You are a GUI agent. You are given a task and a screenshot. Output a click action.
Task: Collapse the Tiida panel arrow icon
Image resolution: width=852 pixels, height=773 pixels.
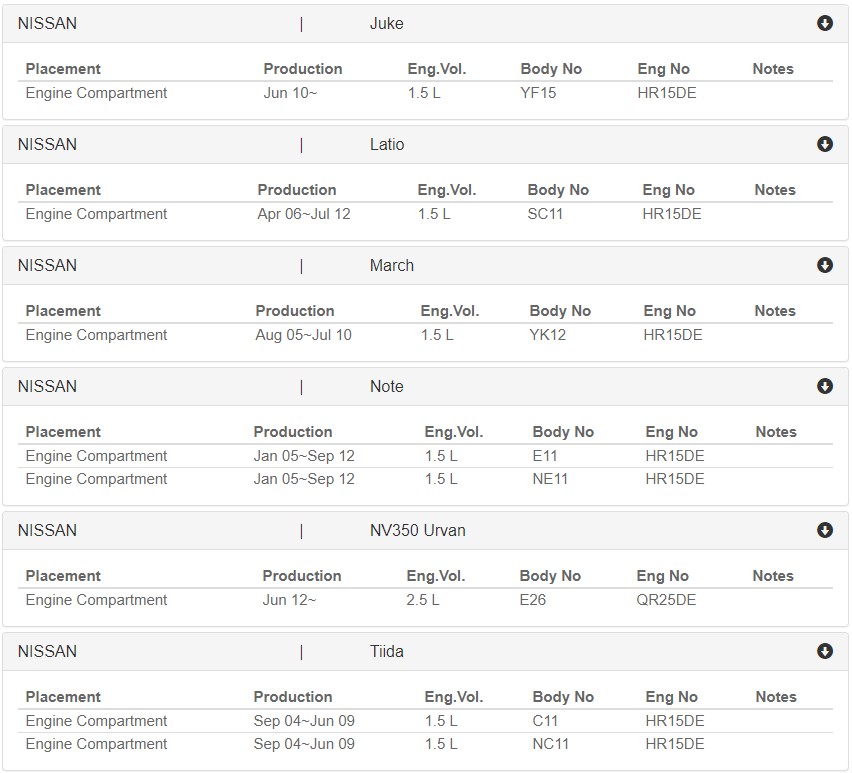pyautogui.click(x=824, y=651)
